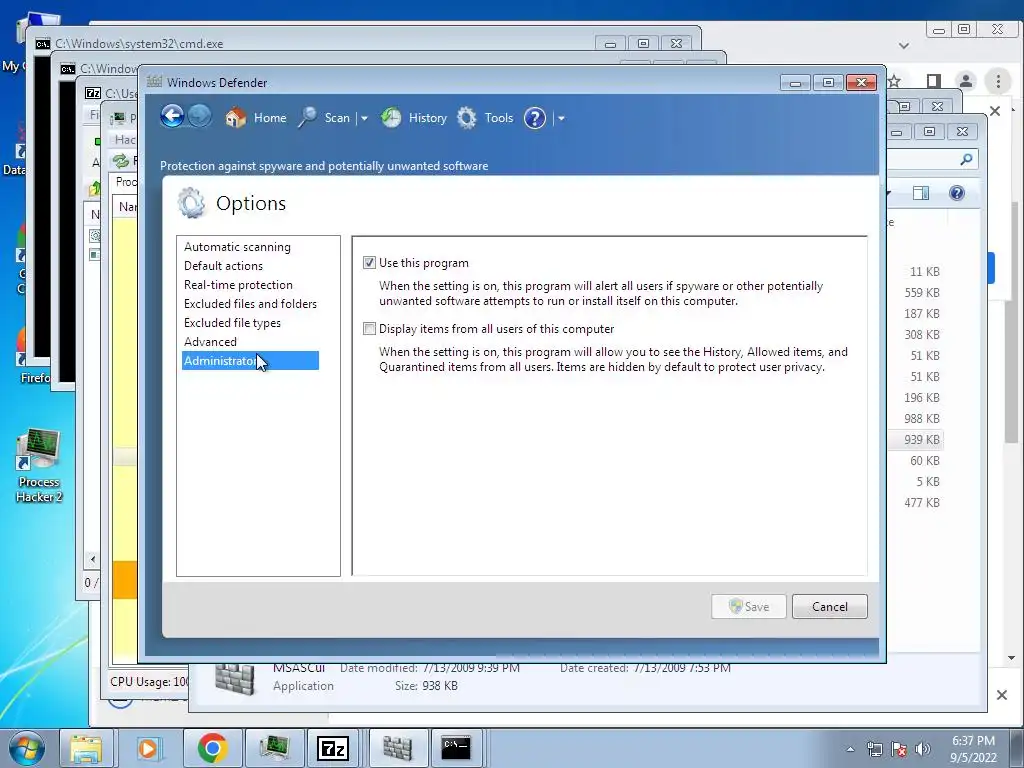Start a scan with the magnifier icon
This screenshot has width=1024, height=768.
click(308, 118)
